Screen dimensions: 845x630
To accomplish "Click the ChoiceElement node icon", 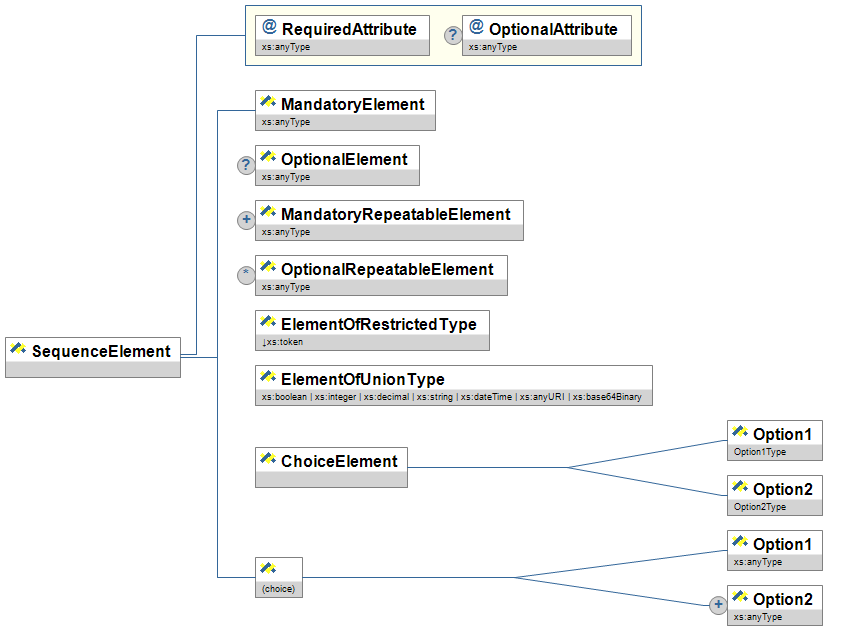I will [268, 460].
